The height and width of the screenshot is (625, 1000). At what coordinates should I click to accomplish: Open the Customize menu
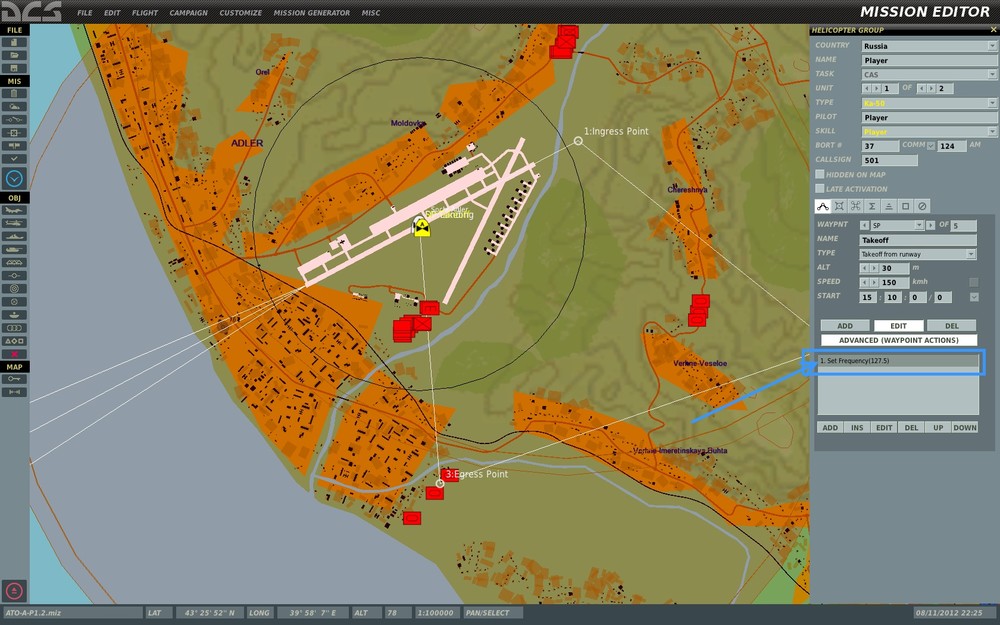pos(240,13)
